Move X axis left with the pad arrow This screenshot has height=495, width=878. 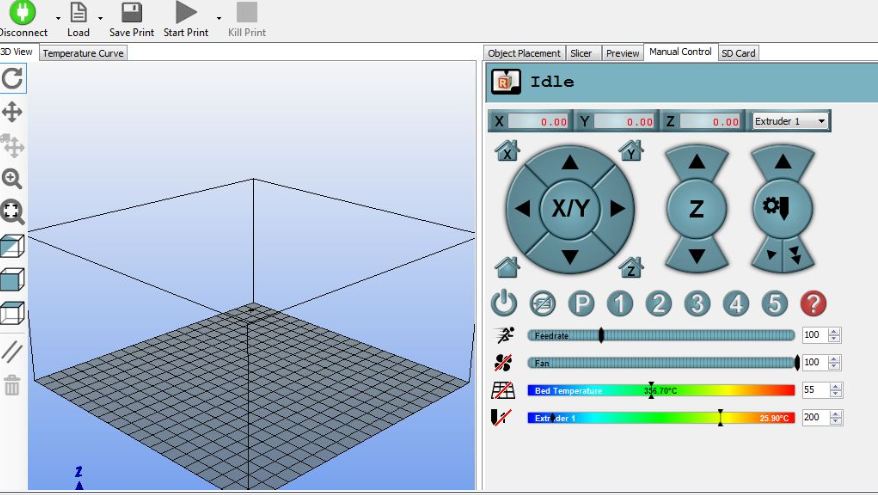pyautogui.click(x=522, y=209)
